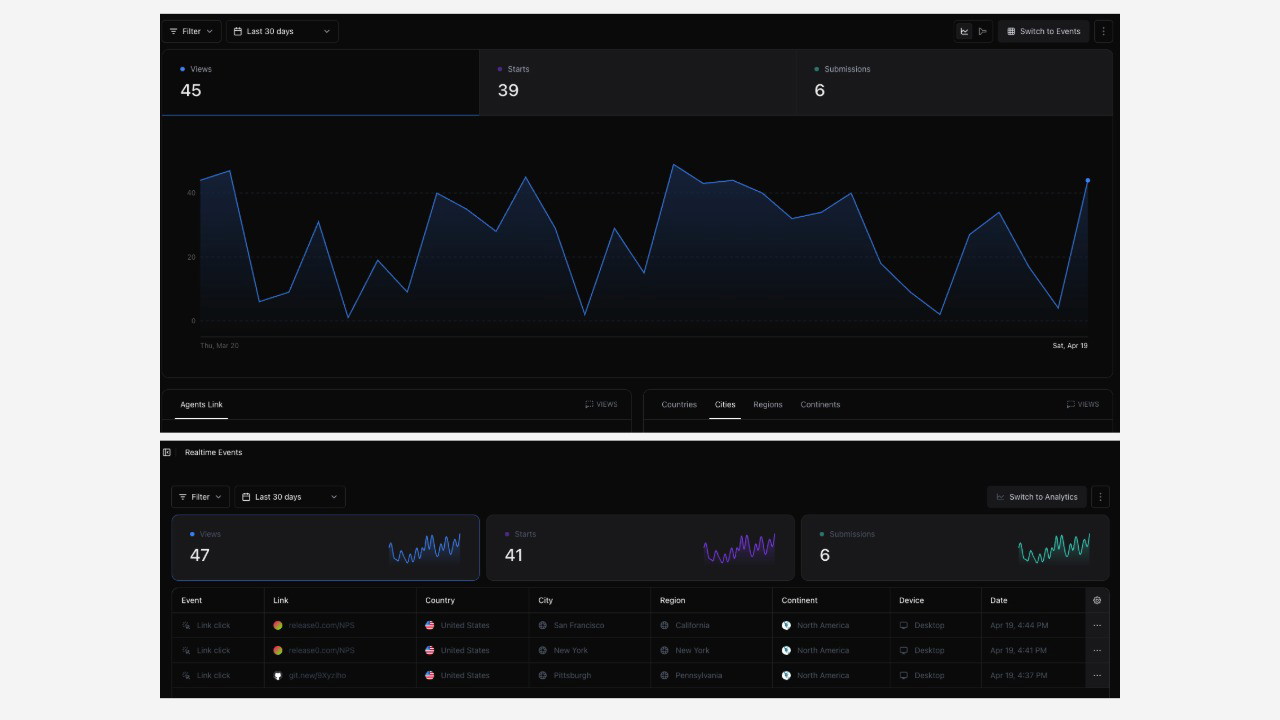
Task: Click the Switch to Events button
Action: 1043,31
